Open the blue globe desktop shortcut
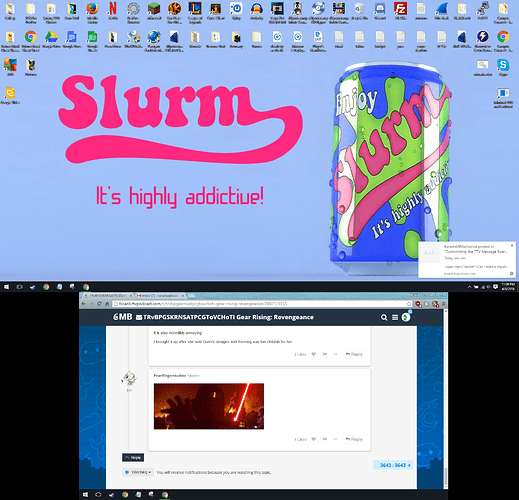The width and height of the screenshot is (519, 500). (x=154, y=40)
